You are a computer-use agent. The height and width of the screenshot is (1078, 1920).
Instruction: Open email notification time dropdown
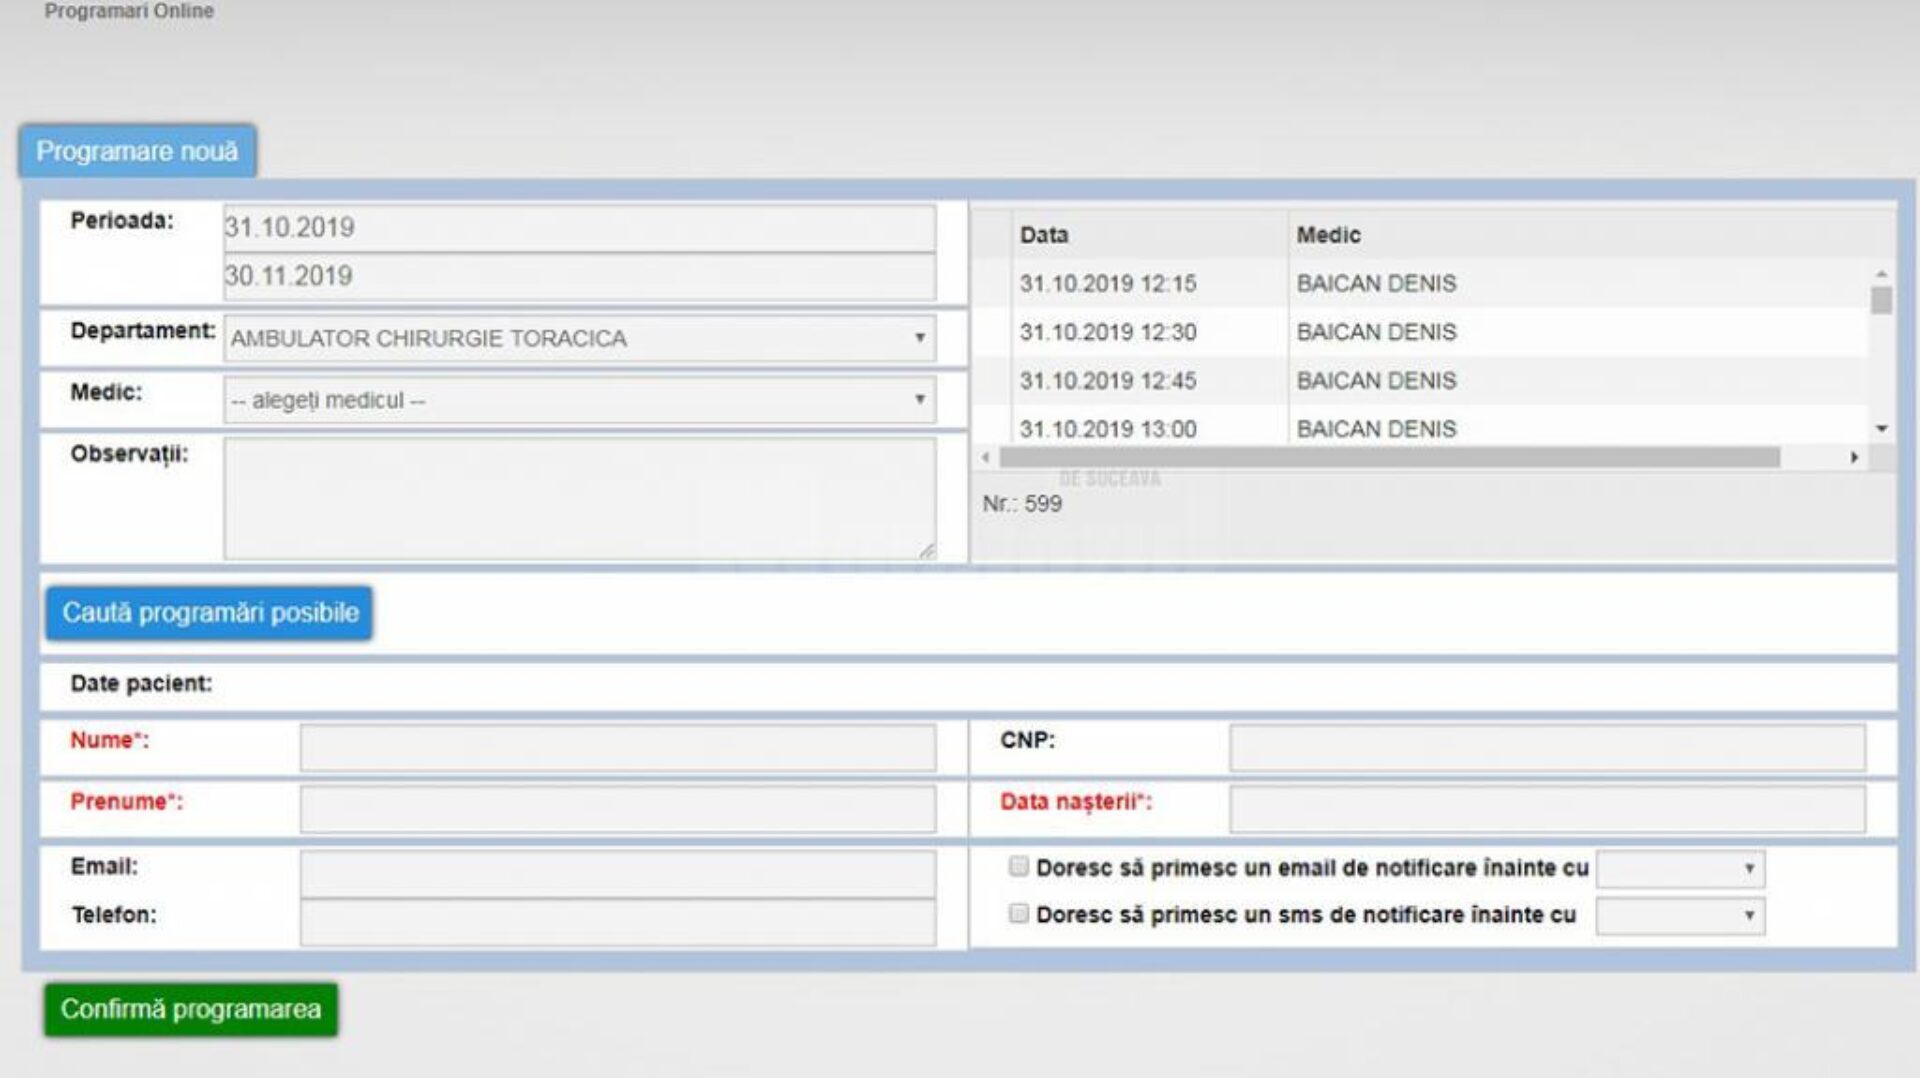click(x=1681, y=869)
